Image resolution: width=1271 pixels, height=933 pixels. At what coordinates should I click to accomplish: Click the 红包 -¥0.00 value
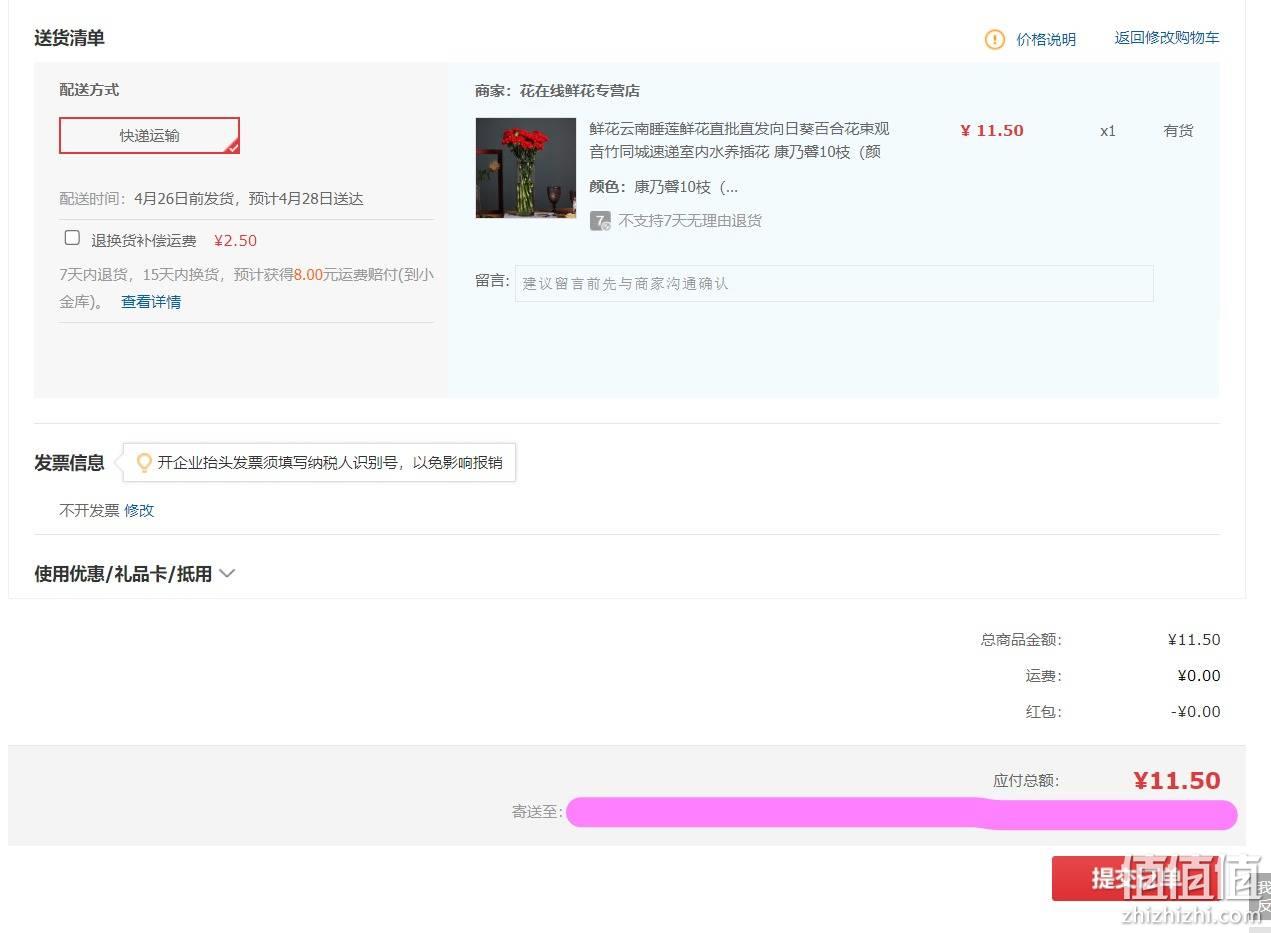[x=1196, y=711]
